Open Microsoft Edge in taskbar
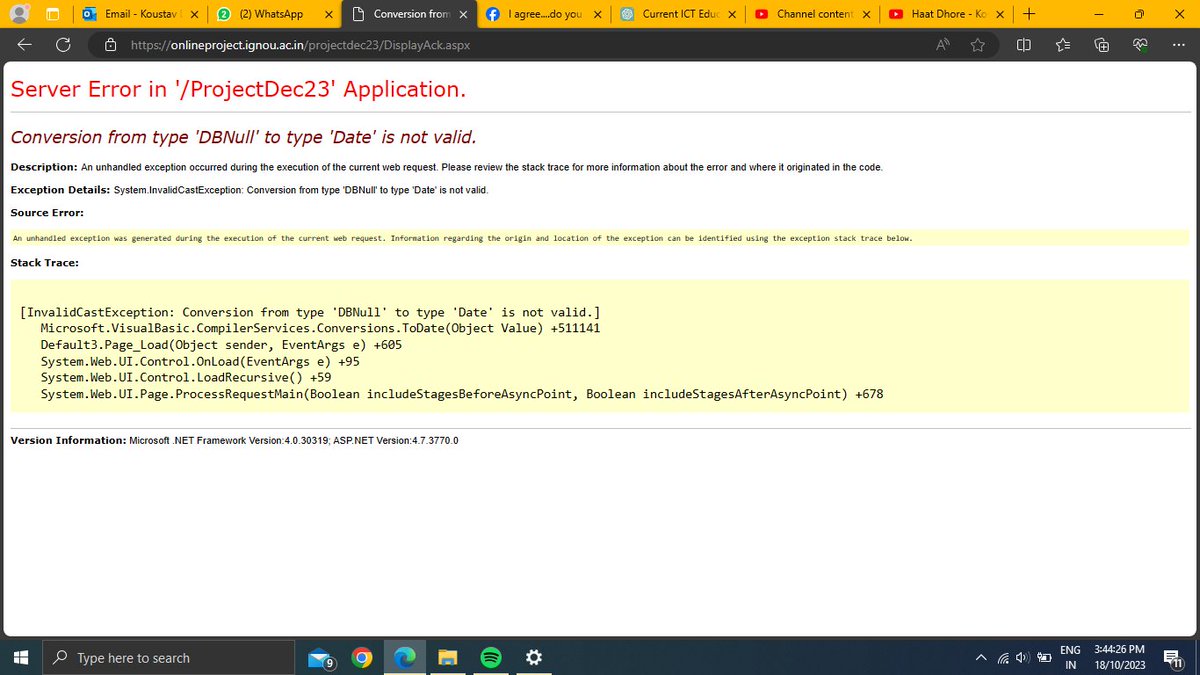 tap(405, 657)
